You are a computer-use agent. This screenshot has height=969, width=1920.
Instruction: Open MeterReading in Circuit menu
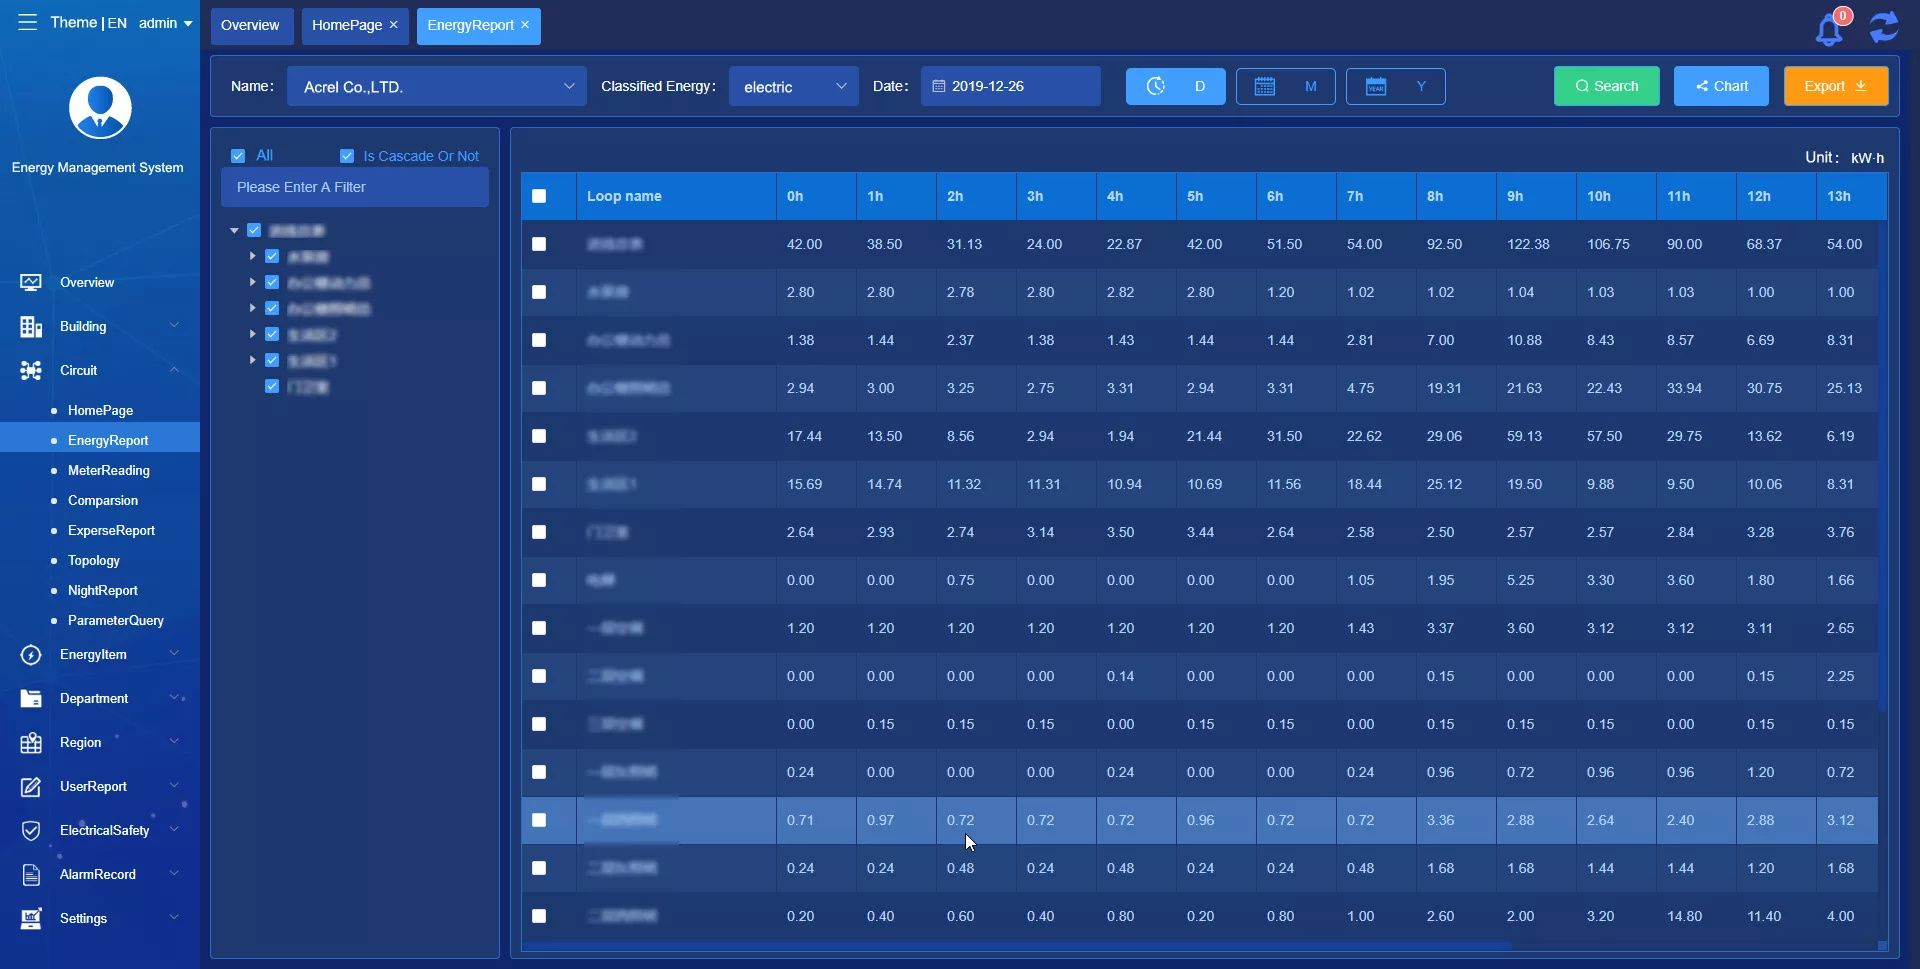pos(108,470)
